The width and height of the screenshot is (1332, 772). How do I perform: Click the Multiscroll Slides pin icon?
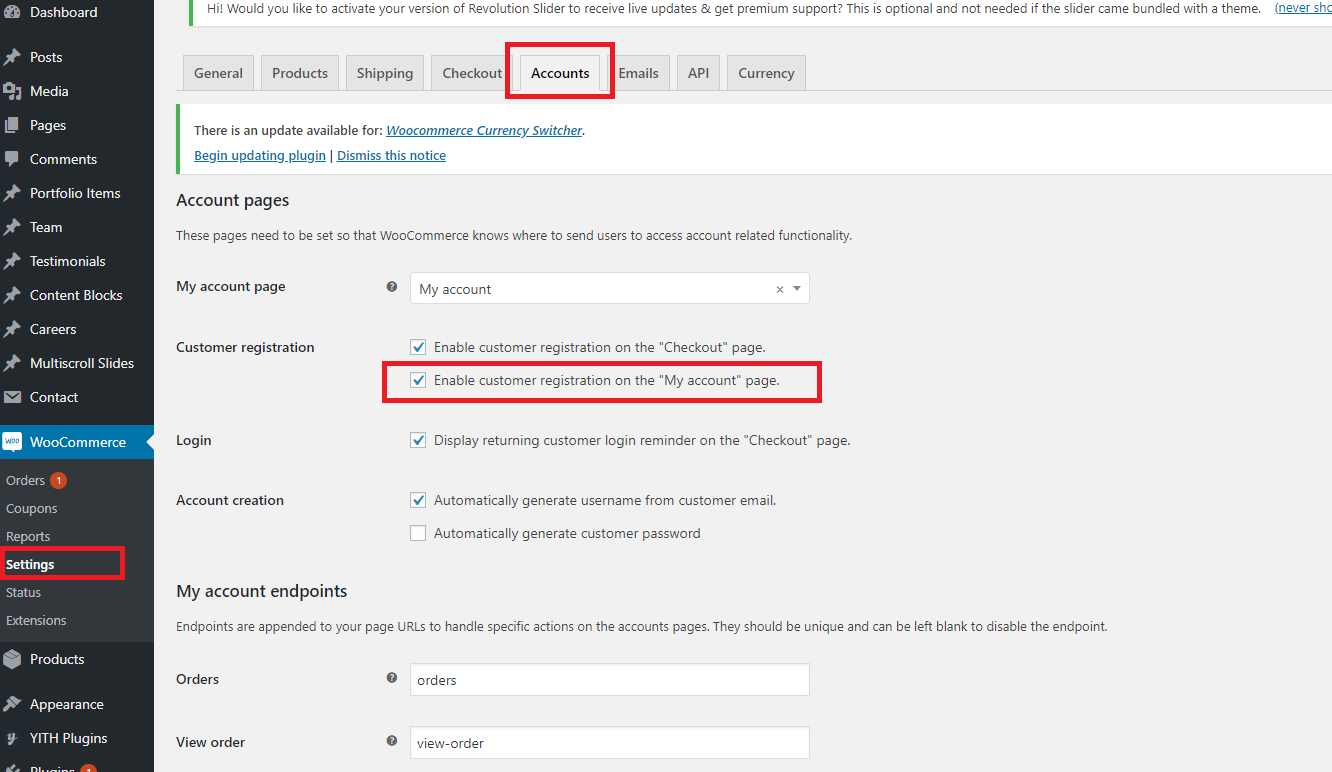pos(12,363)
